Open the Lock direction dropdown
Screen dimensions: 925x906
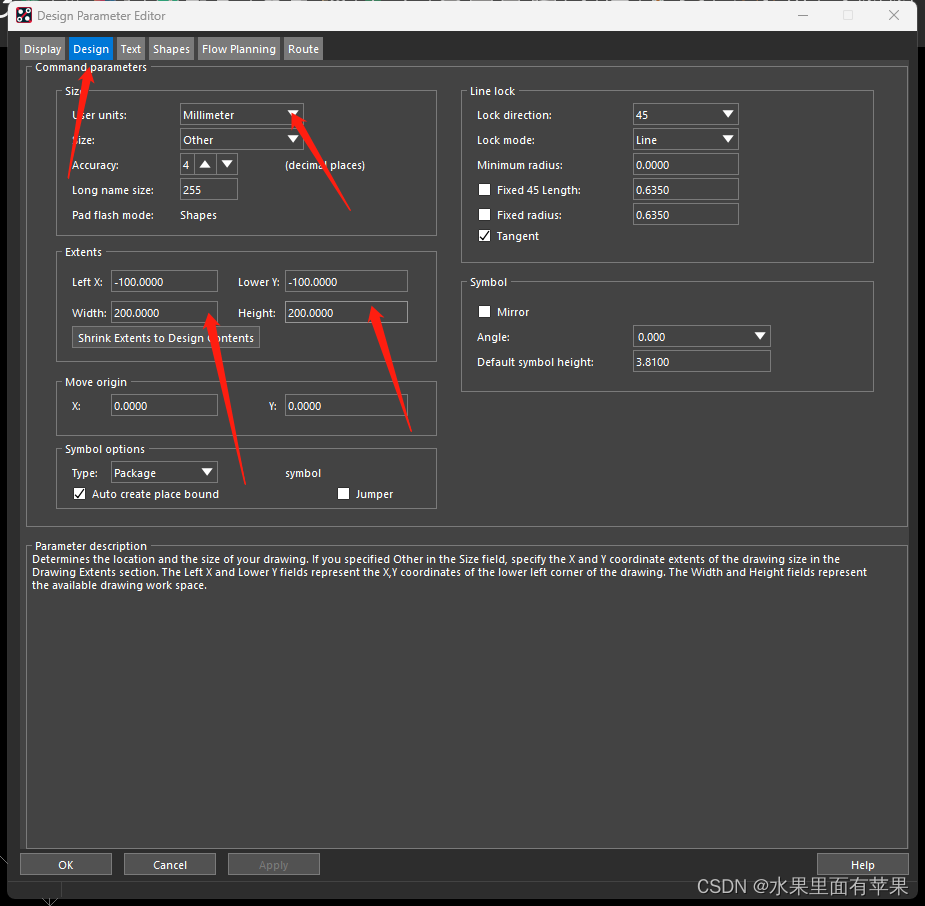tap(728, 115)
